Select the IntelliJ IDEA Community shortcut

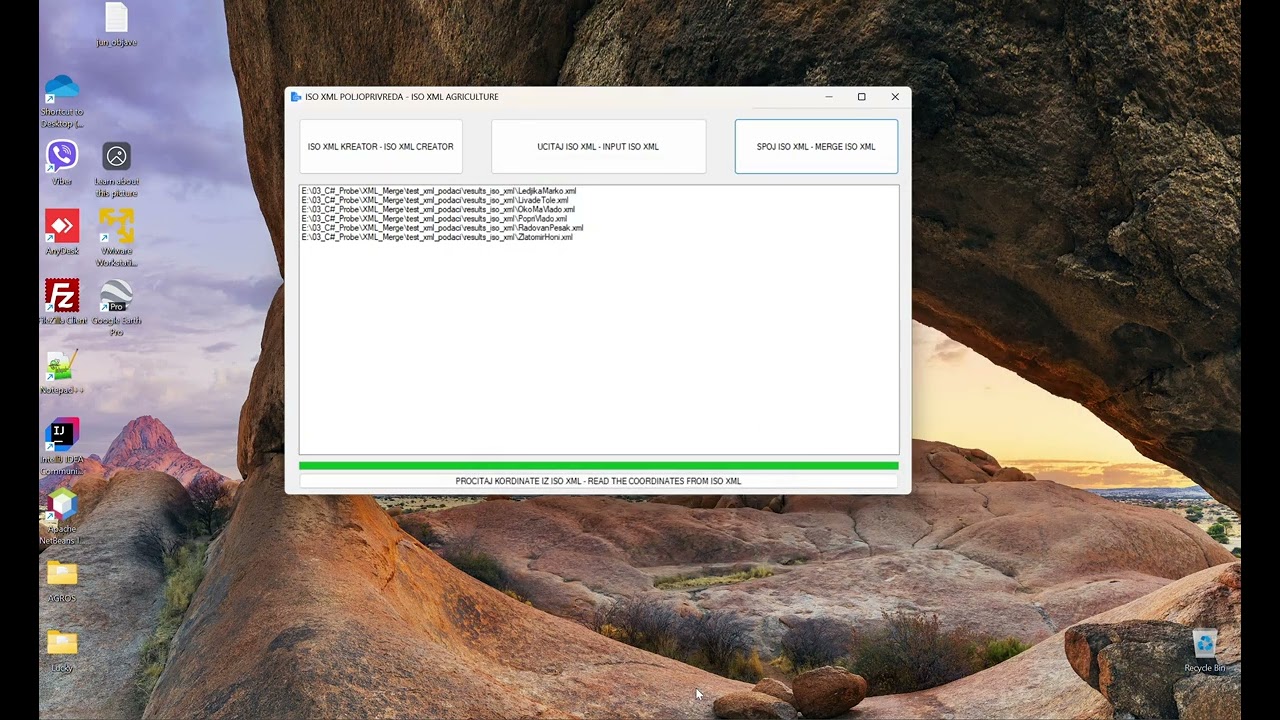[x=62, y=448]
